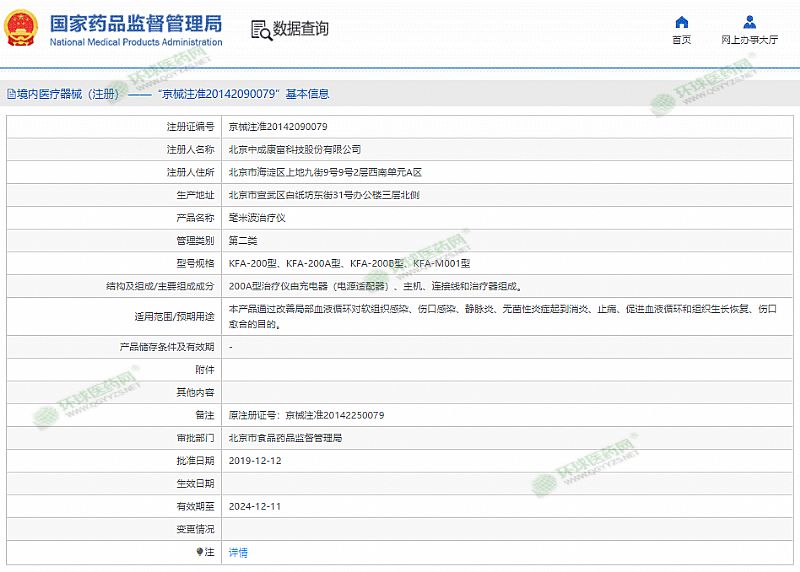
Task: Open the 网上办事大厅 text link
Action: point(749,40)
